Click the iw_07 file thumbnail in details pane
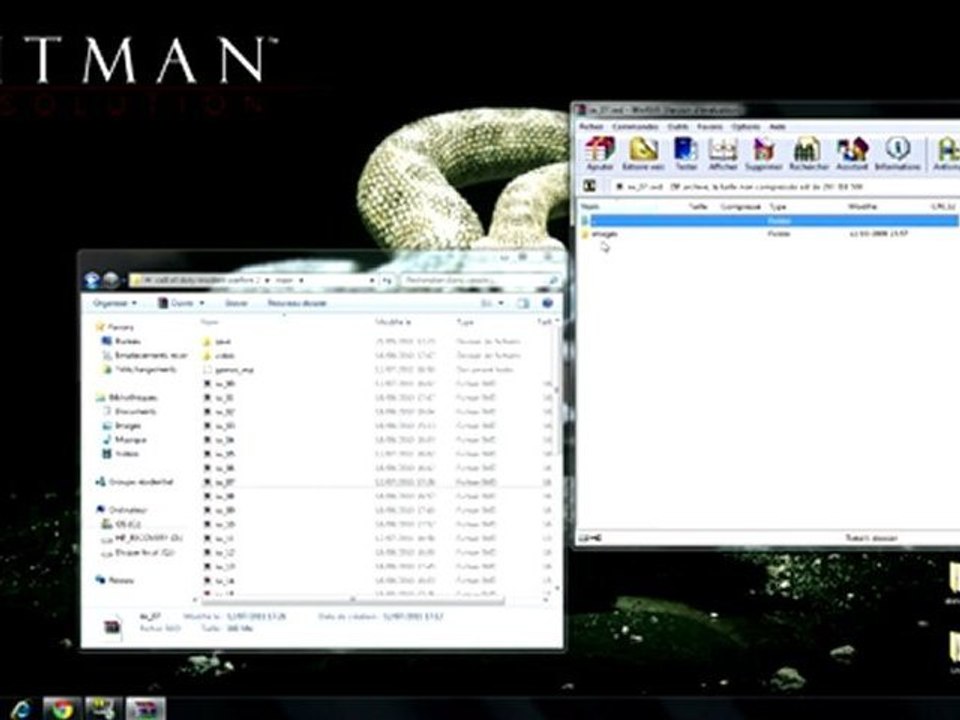This screenshot has height=720, width=960. (x=112, y=626)
